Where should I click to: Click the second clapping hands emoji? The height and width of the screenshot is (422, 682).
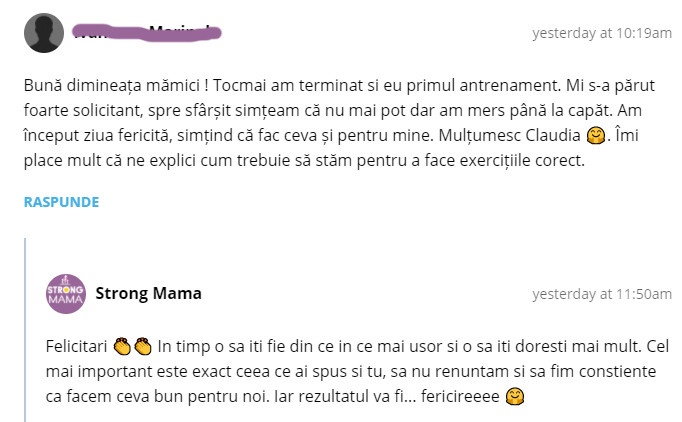tap(142, 346)
